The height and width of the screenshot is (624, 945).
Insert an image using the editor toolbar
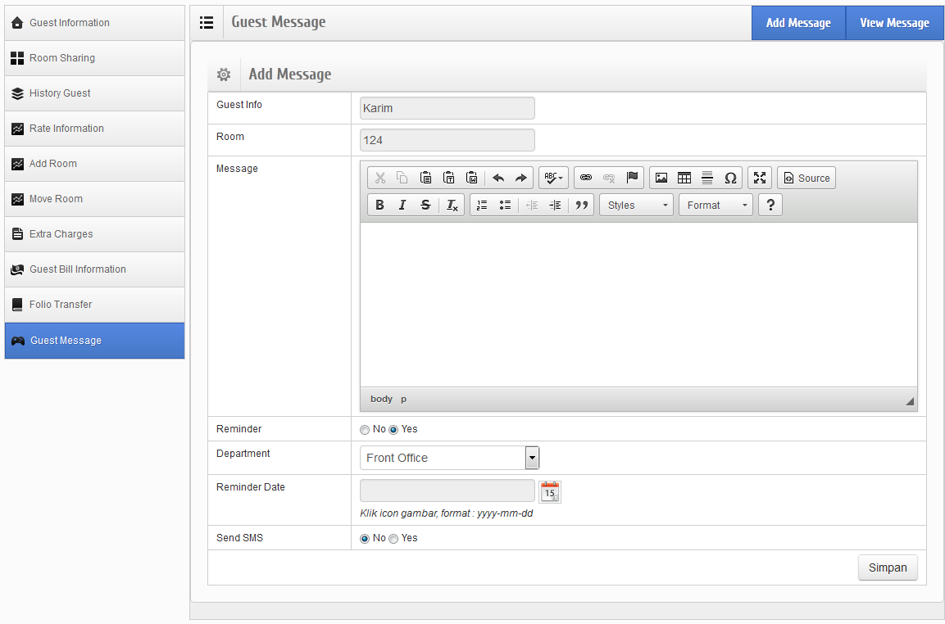click(x=661, y=178)
